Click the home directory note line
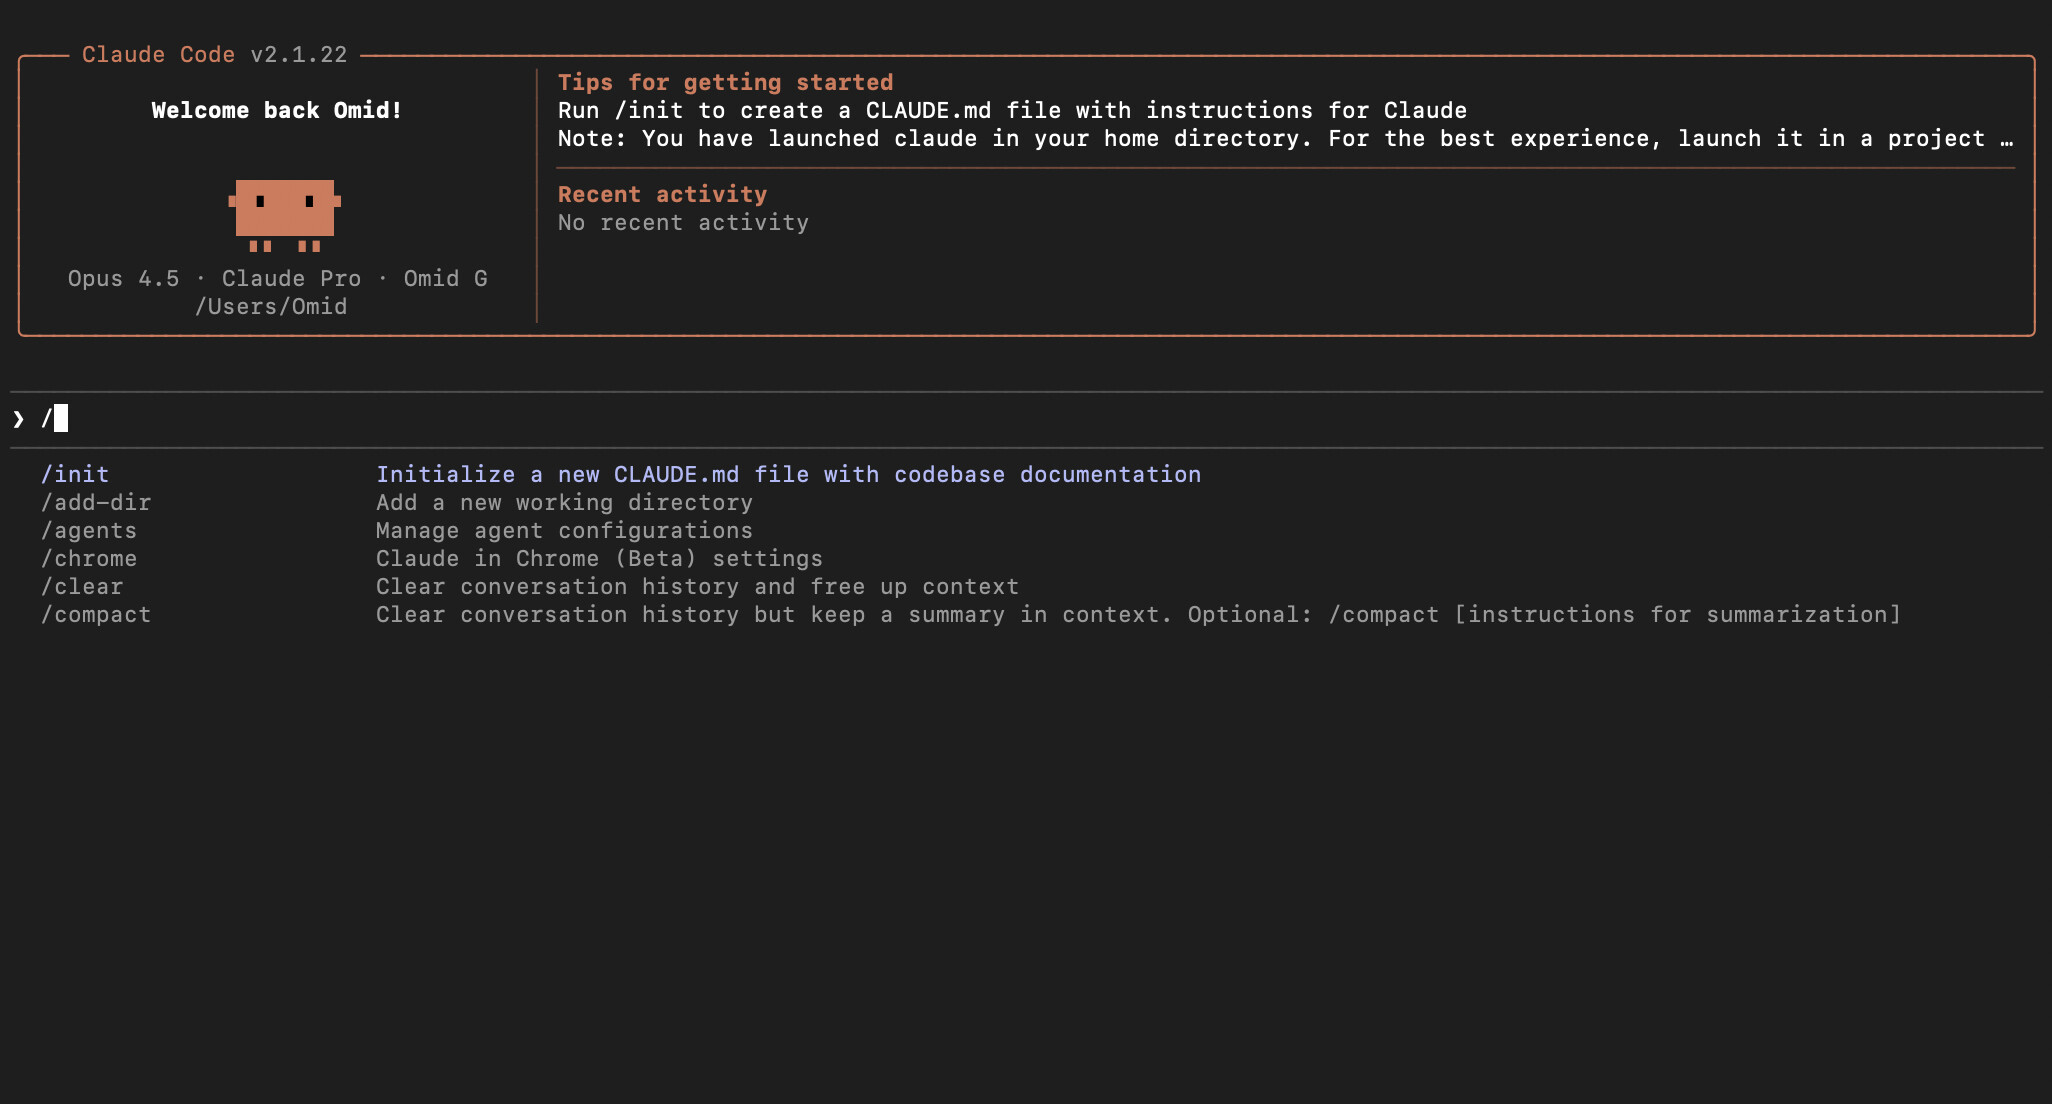The height and width of the screenshot is (1104, 2052). point(1286,138)
